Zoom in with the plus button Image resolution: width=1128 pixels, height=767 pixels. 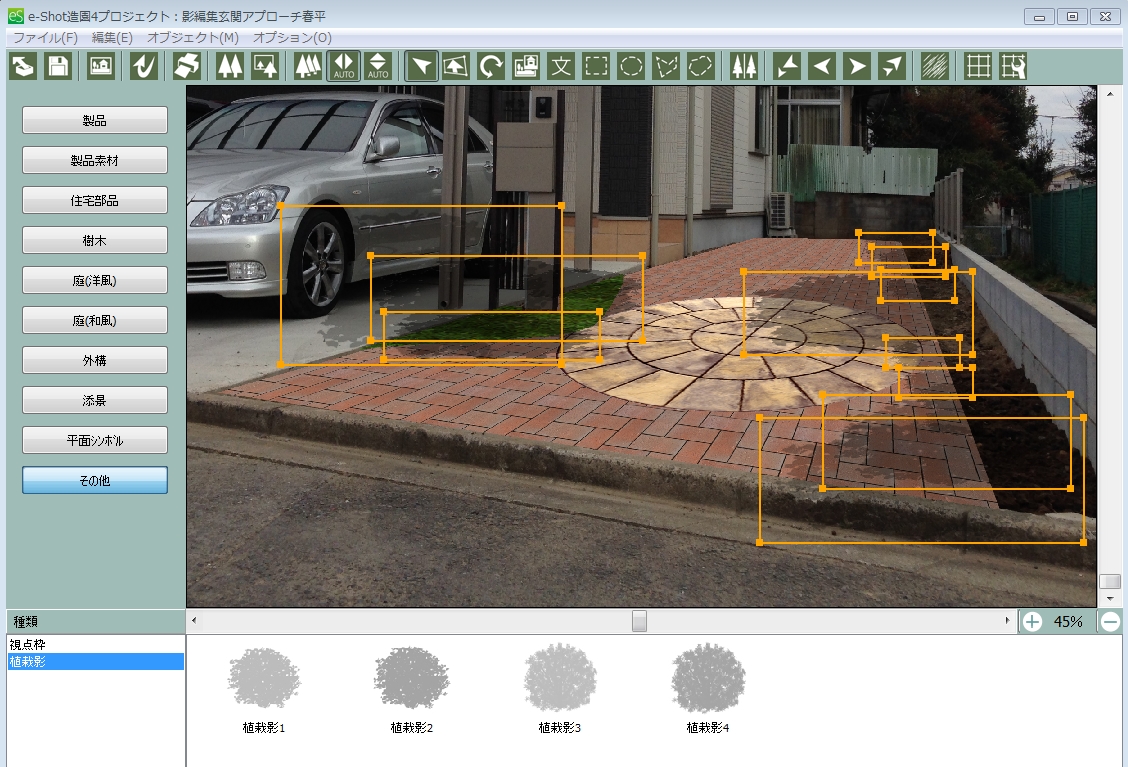pos(1032,622)
